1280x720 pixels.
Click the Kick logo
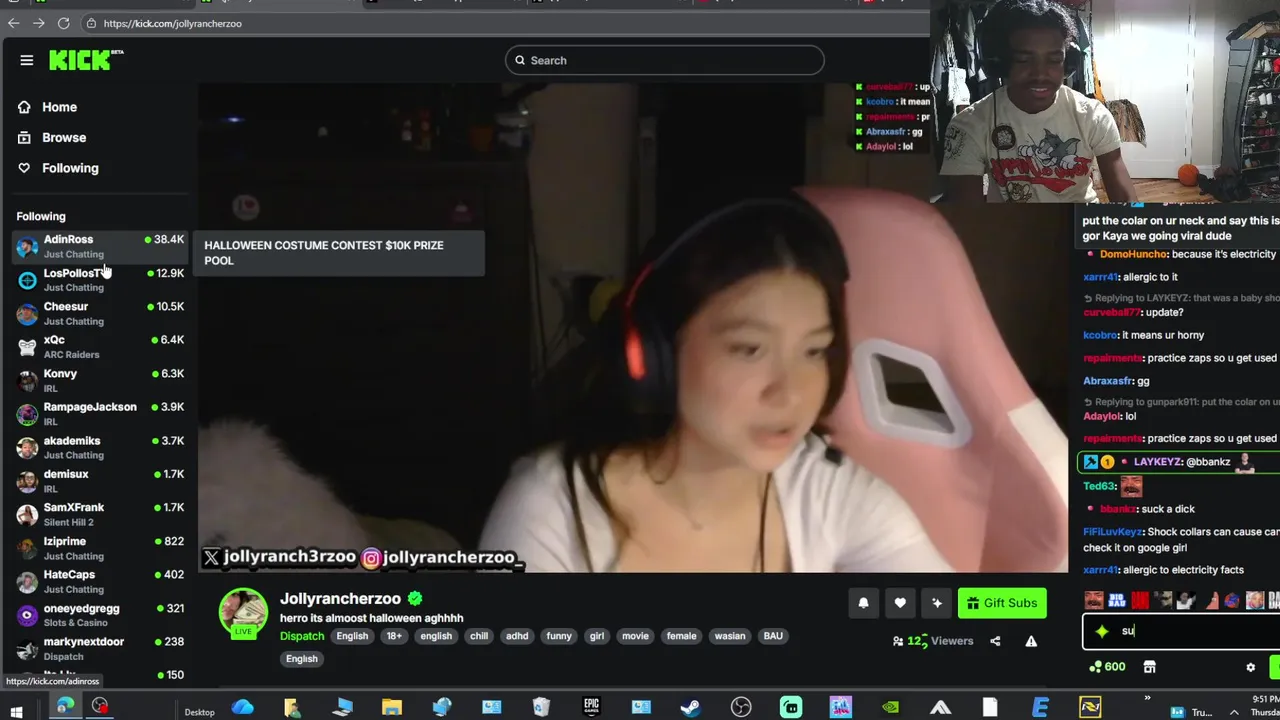click(86, 60)
